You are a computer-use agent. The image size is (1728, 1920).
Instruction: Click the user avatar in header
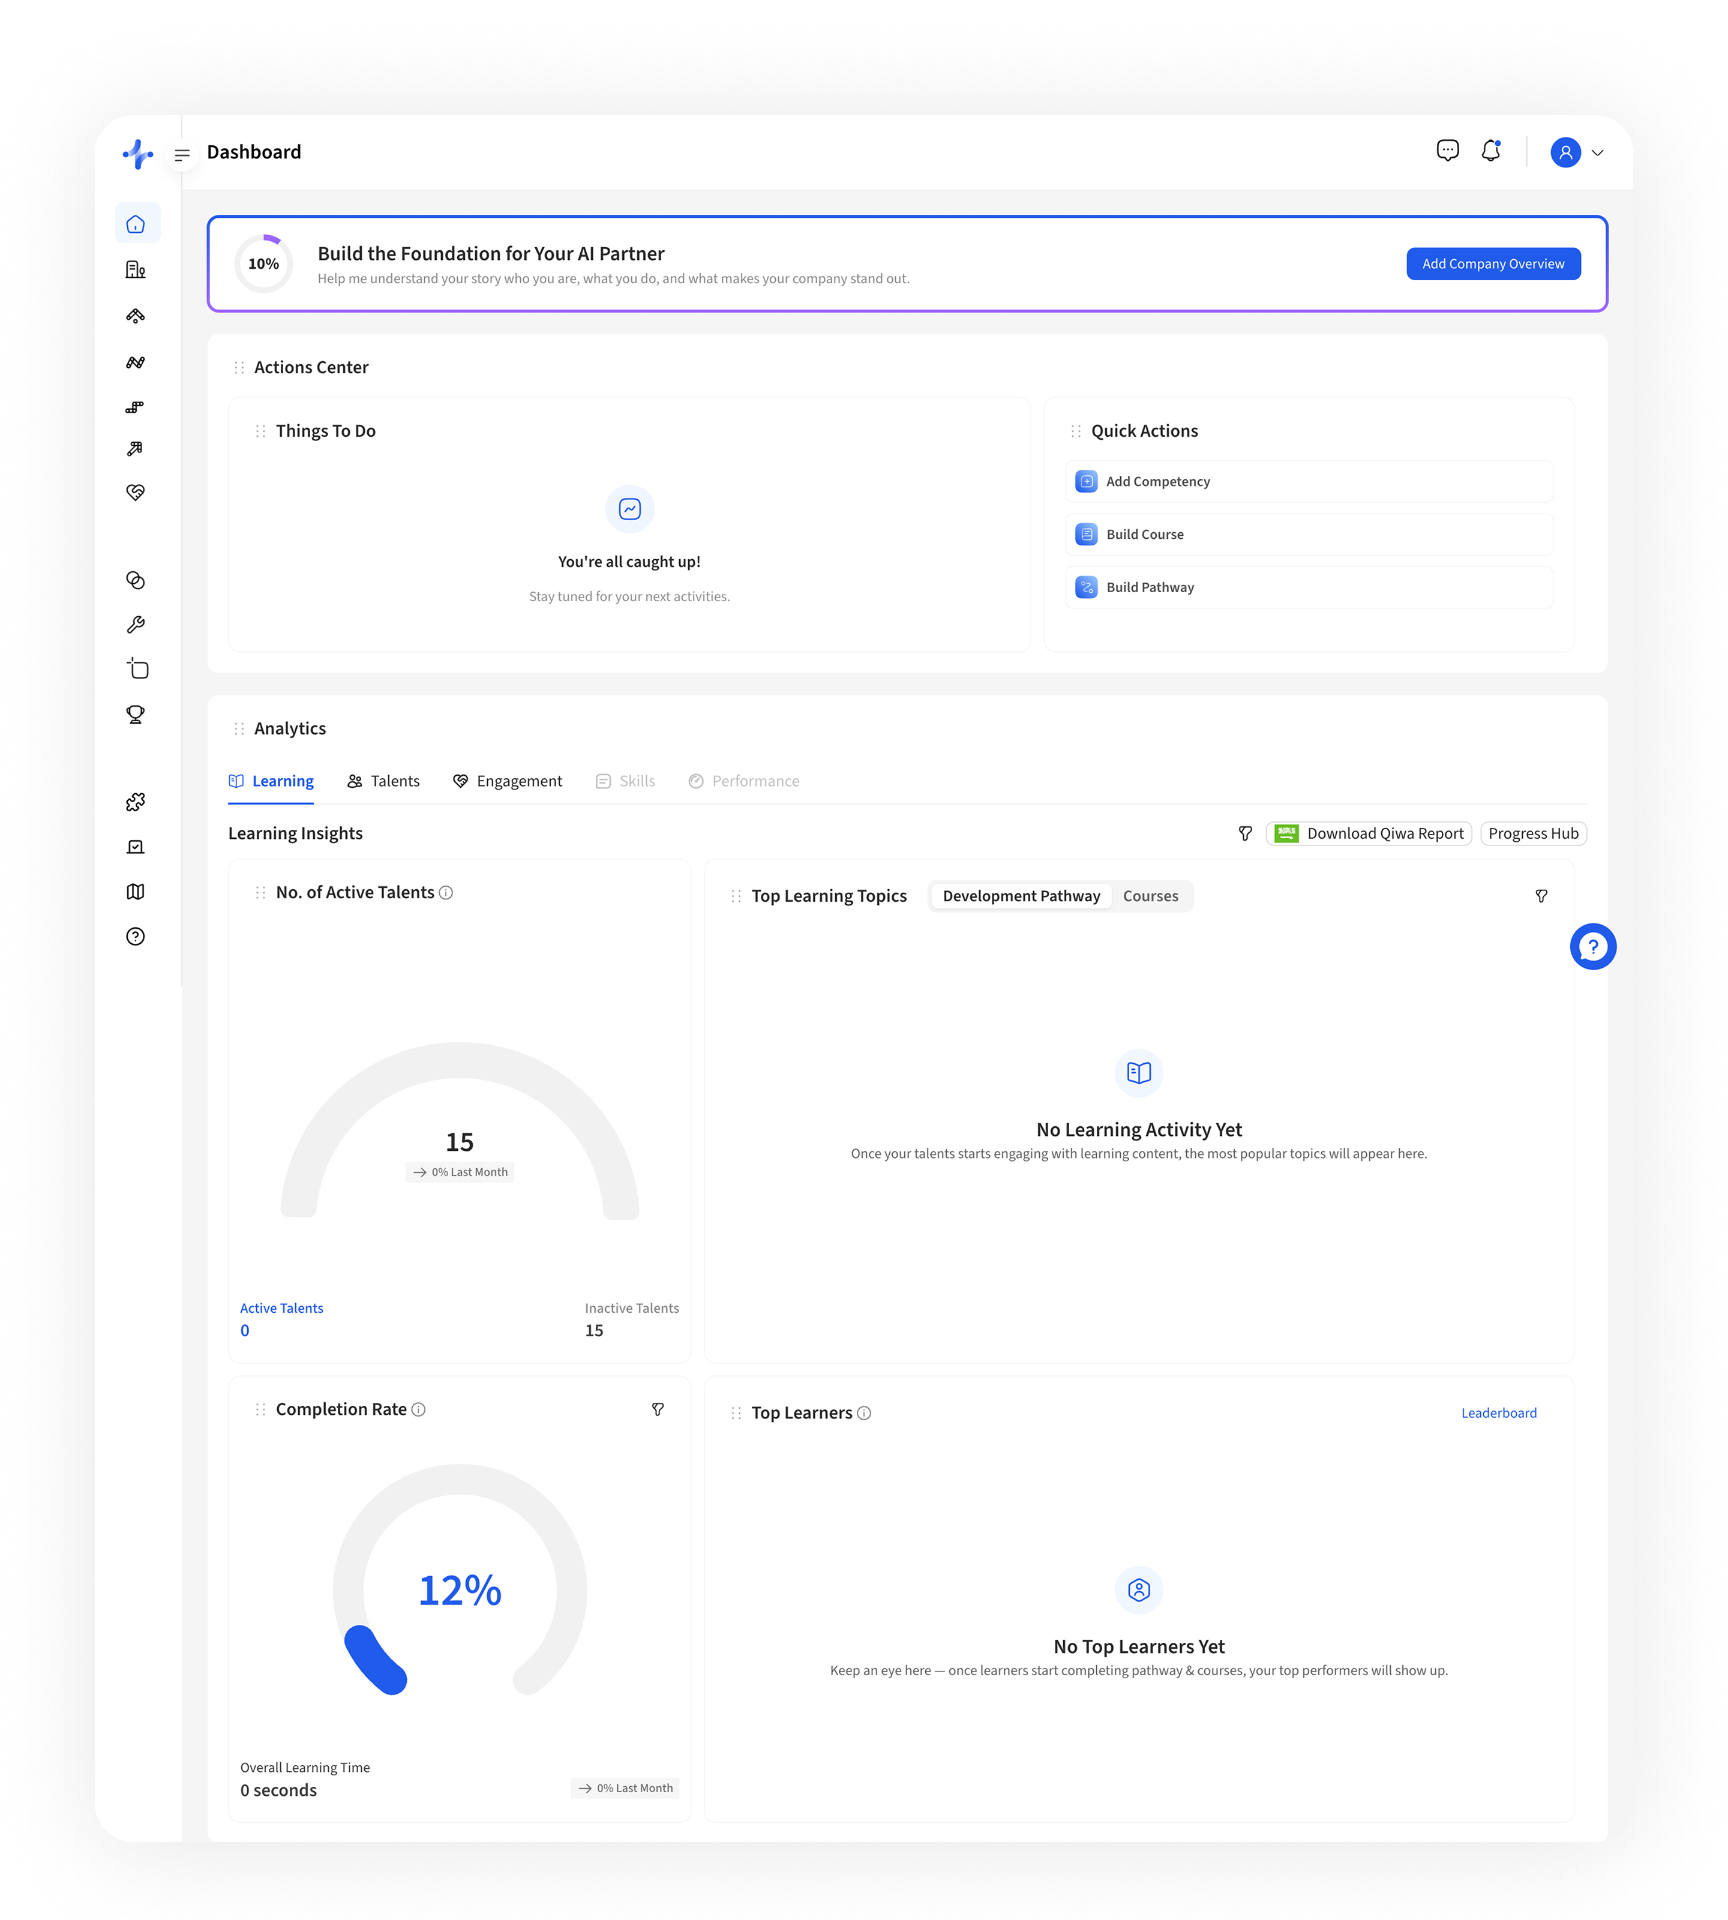pyautogui.click(x=1565, y=153)
